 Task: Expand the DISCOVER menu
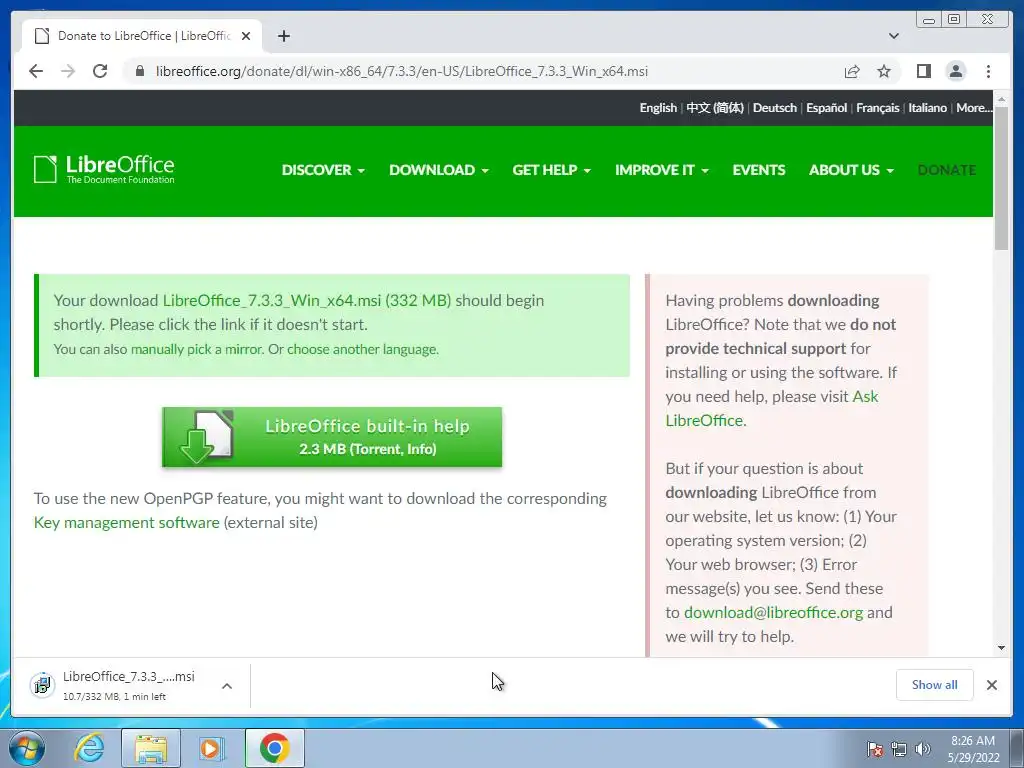click(x=323, y=170)
